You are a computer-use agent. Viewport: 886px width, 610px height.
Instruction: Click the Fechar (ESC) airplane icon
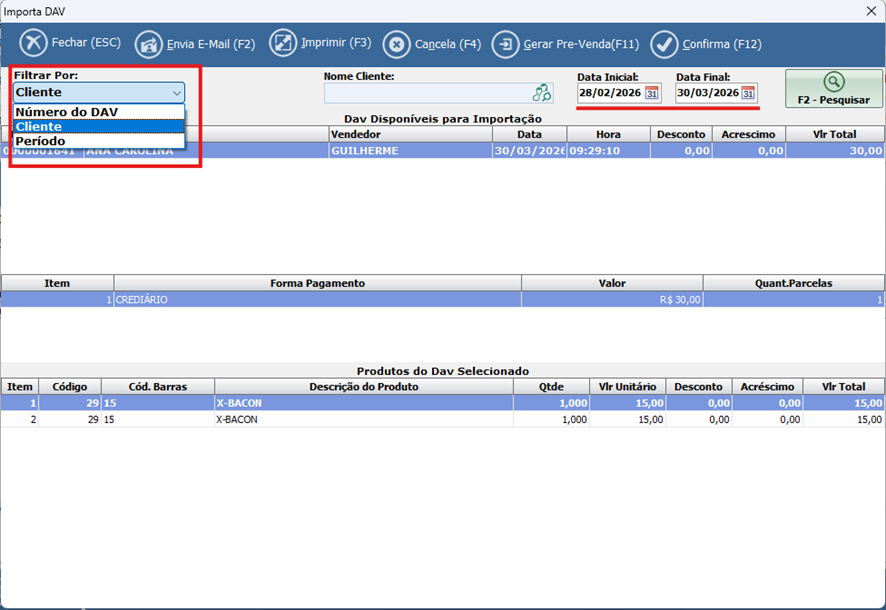34,44
